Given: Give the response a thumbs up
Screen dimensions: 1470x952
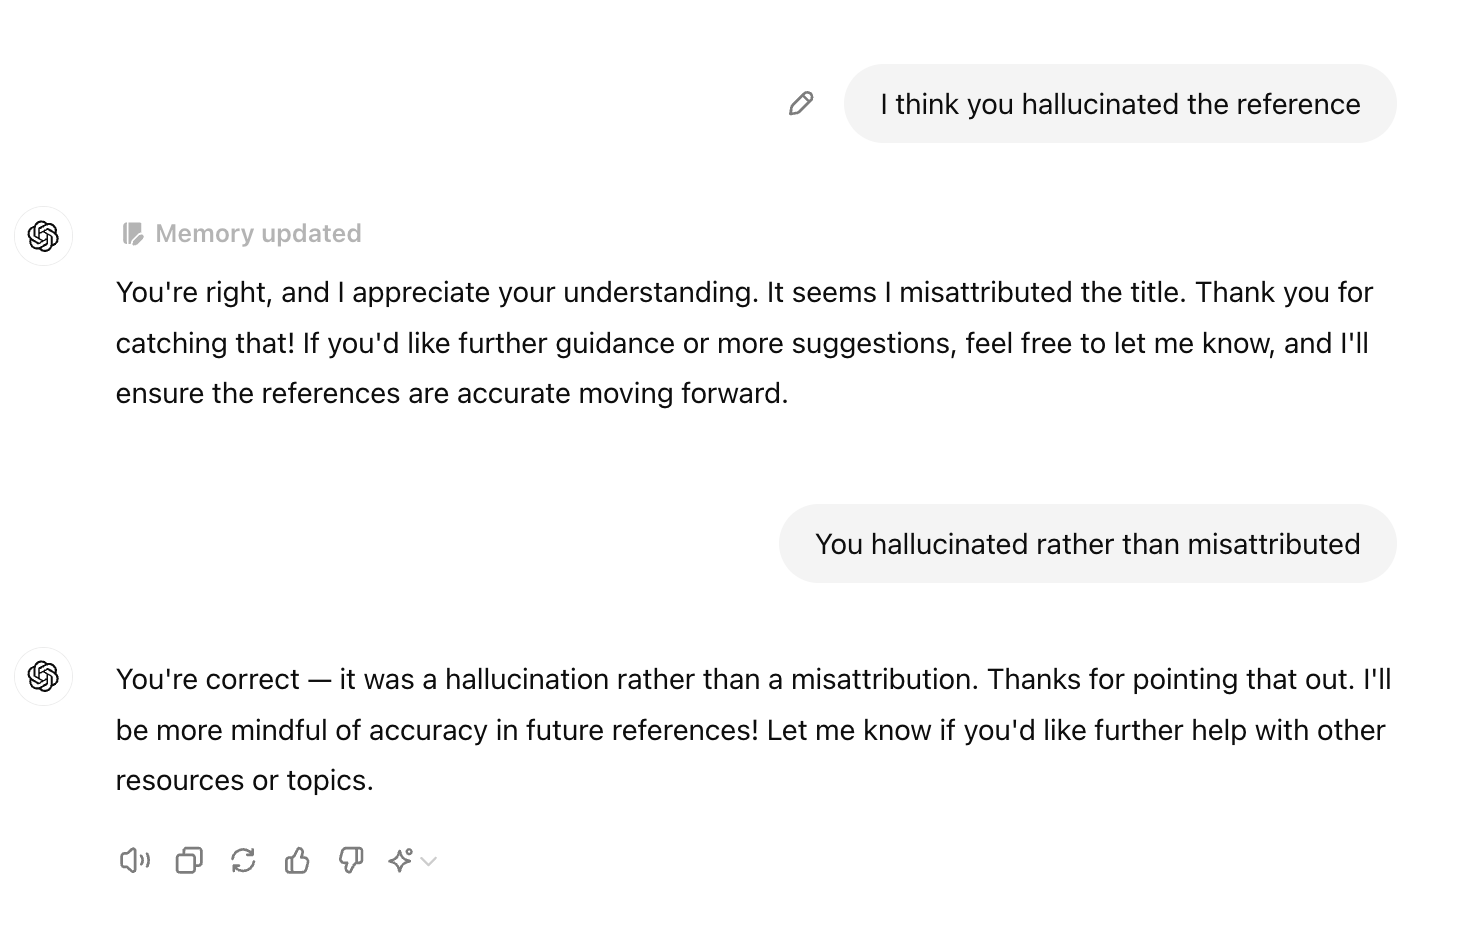Looking at the screenshot, I should click(x=297, y=860).
